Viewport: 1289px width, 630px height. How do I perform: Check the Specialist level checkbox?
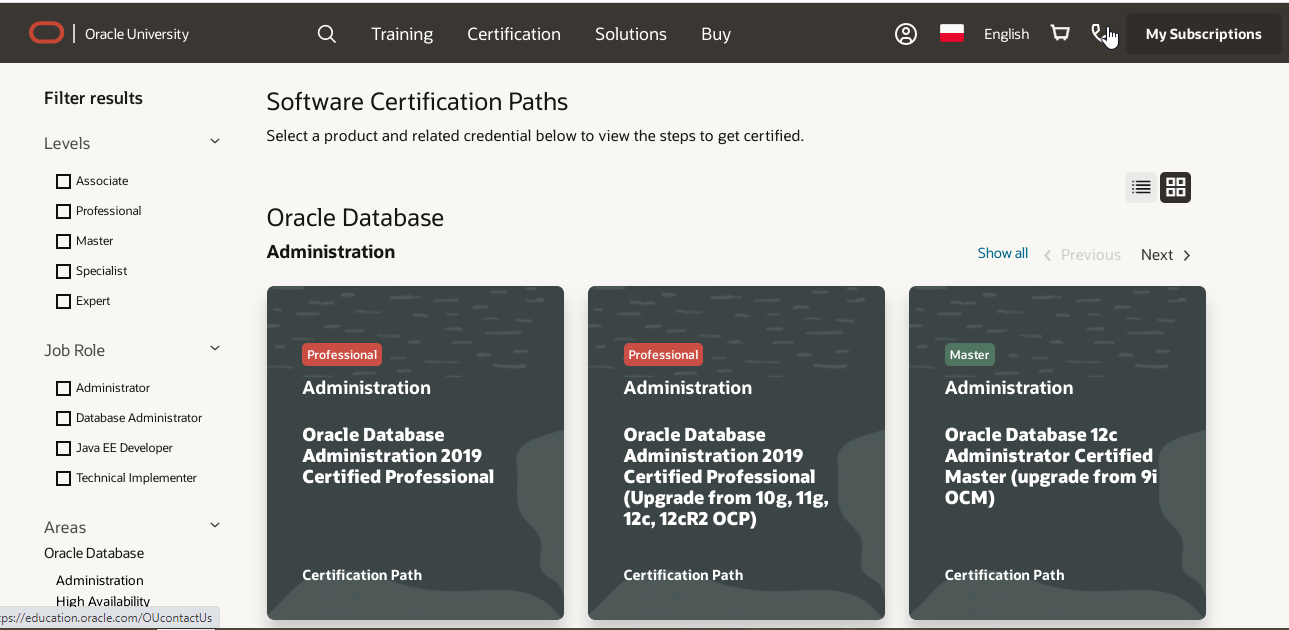[x=64, y=271]
